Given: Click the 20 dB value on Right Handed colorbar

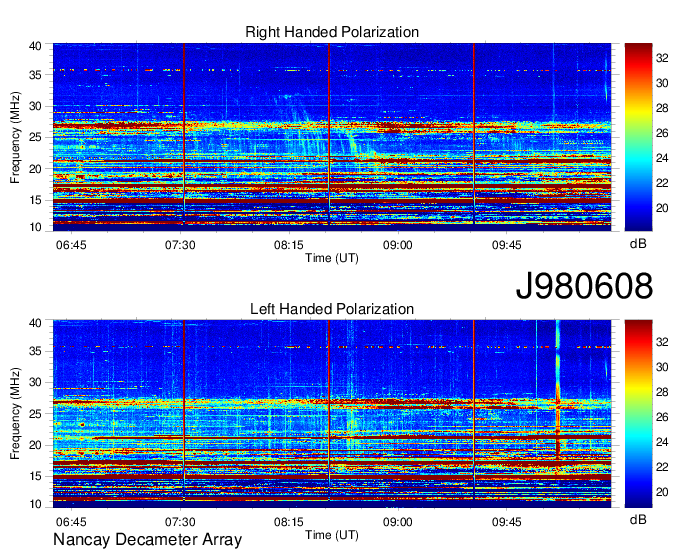Looking at the screenshot, I should 662,208.
